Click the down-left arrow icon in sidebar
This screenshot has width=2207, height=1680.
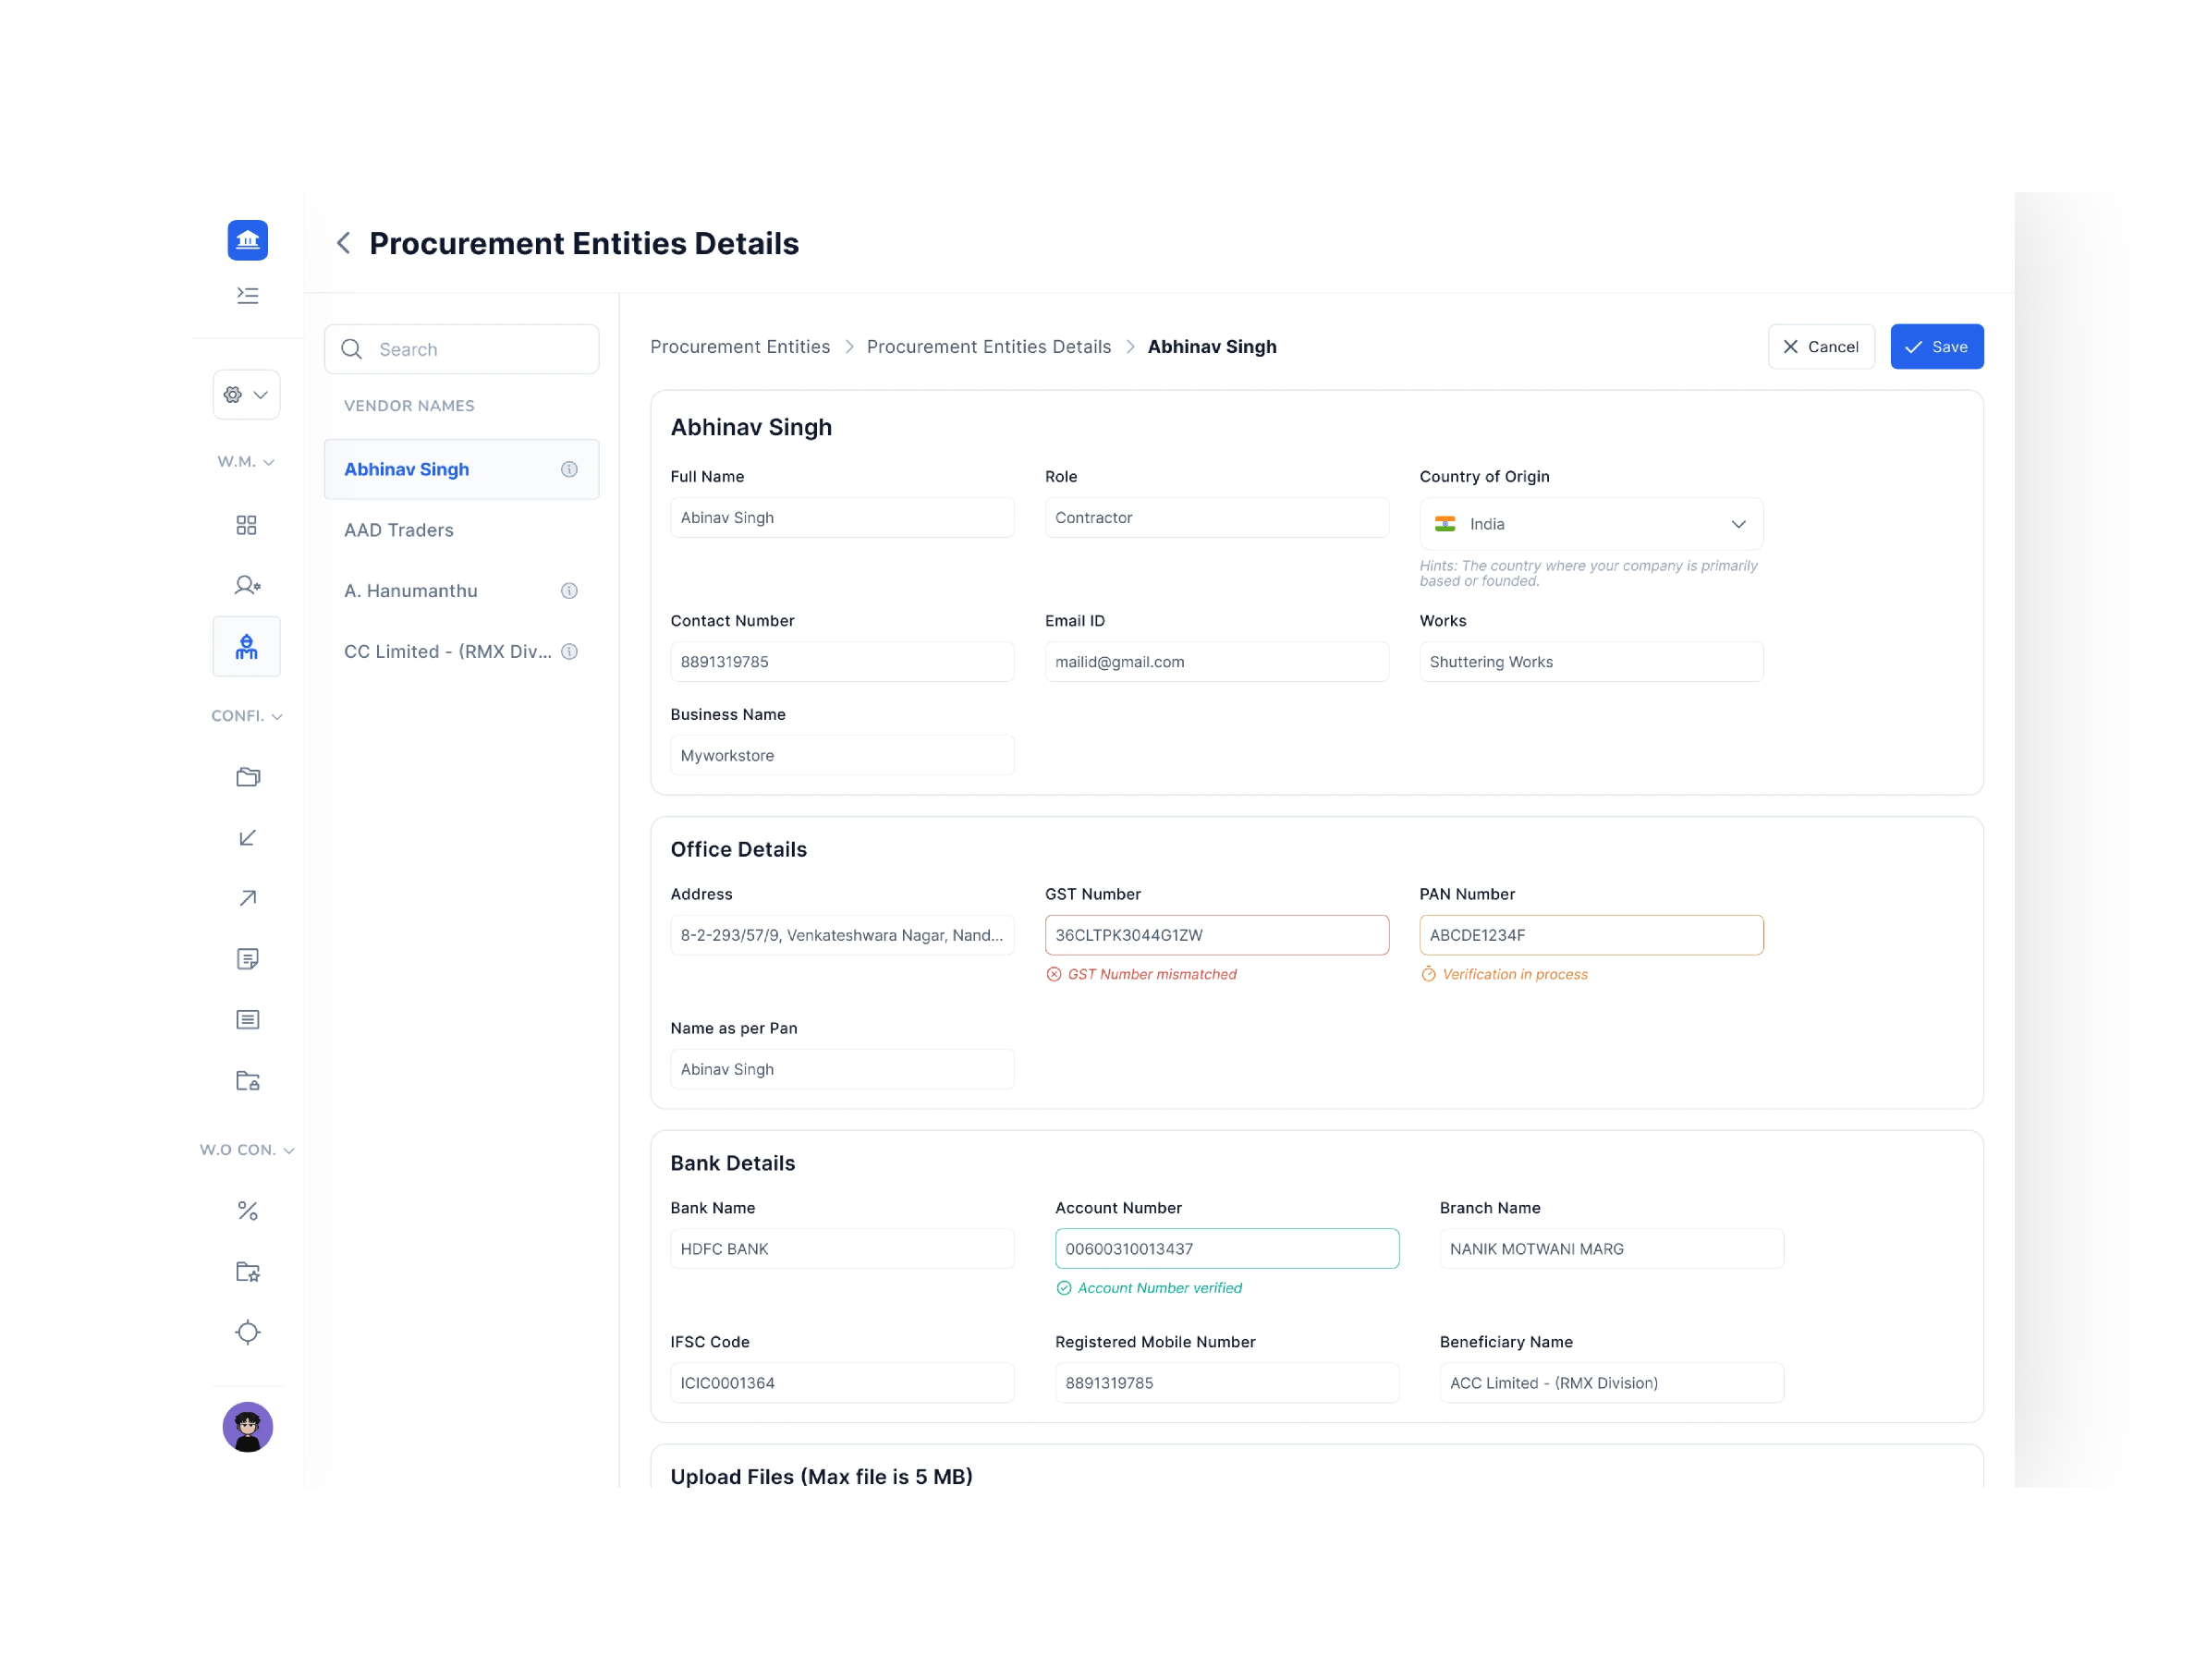pyautogui.click(x=247, y=838)
